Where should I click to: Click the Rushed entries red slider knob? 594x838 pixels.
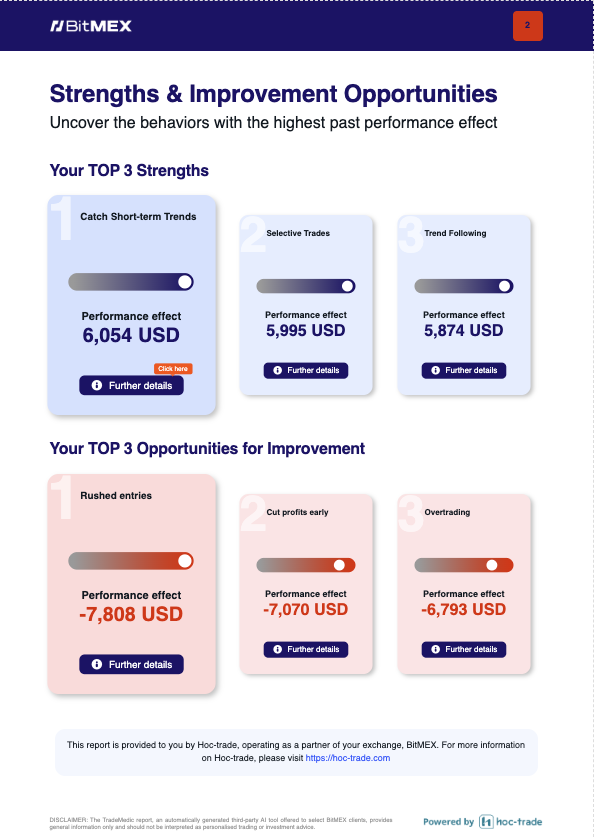click(x=185, y=561)
